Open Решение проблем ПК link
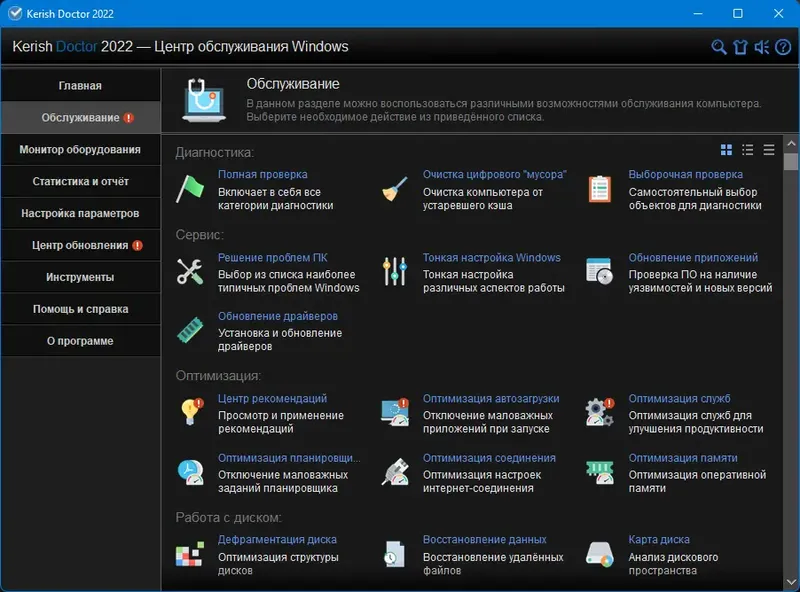Image resolution: width=800 pixels, height=592 pixels. click(x=272, y=258)
